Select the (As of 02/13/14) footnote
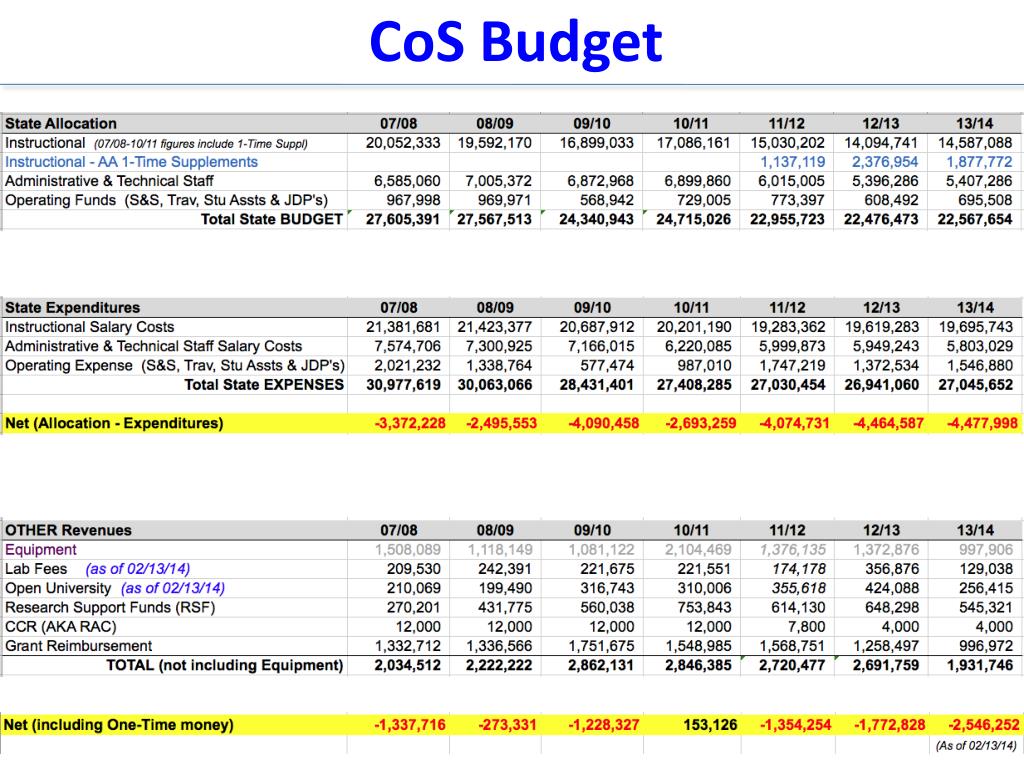The image size is (1024, 768). pos(976,745)
